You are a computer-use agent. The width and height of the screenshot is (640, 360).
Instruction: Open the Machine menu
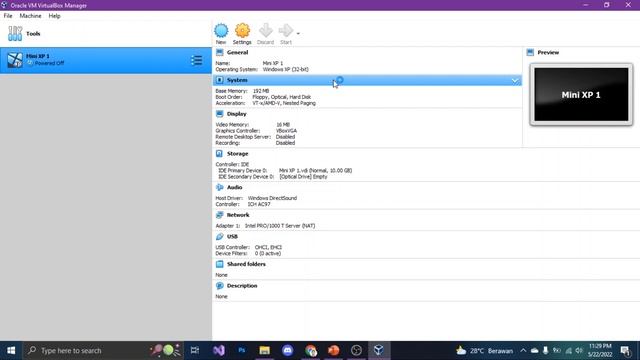click(x=30, y=16)
